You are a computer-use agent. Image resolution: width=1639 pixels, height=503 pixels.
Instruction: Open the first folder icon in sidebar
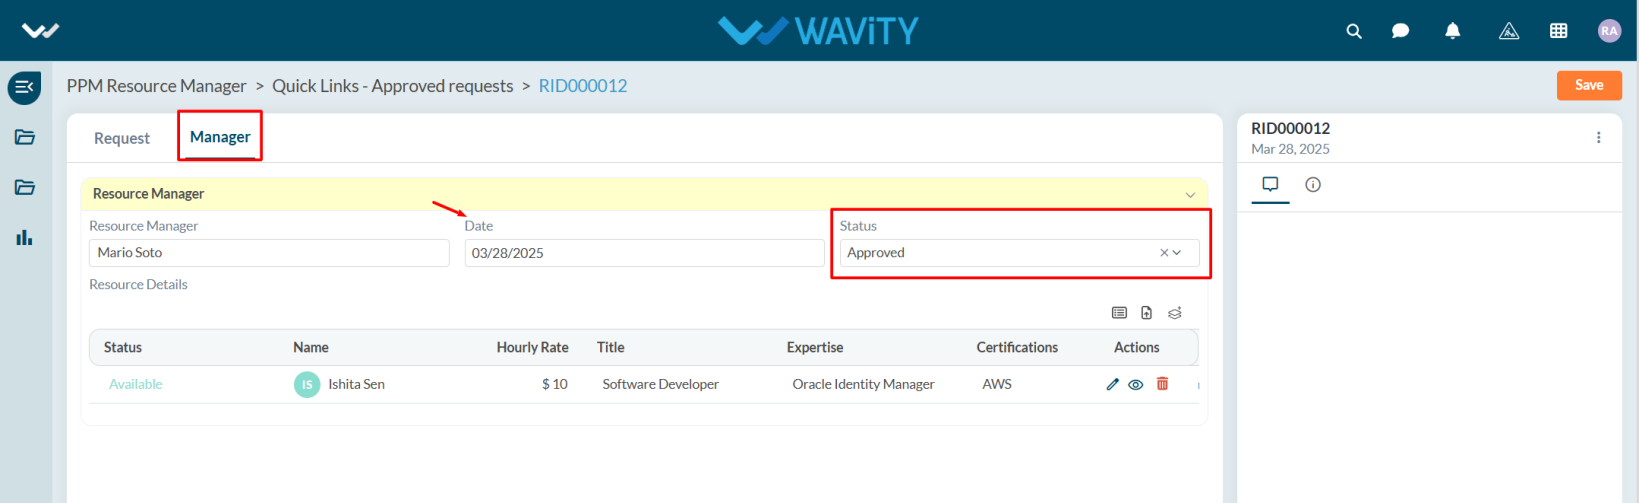coord(25,137)
